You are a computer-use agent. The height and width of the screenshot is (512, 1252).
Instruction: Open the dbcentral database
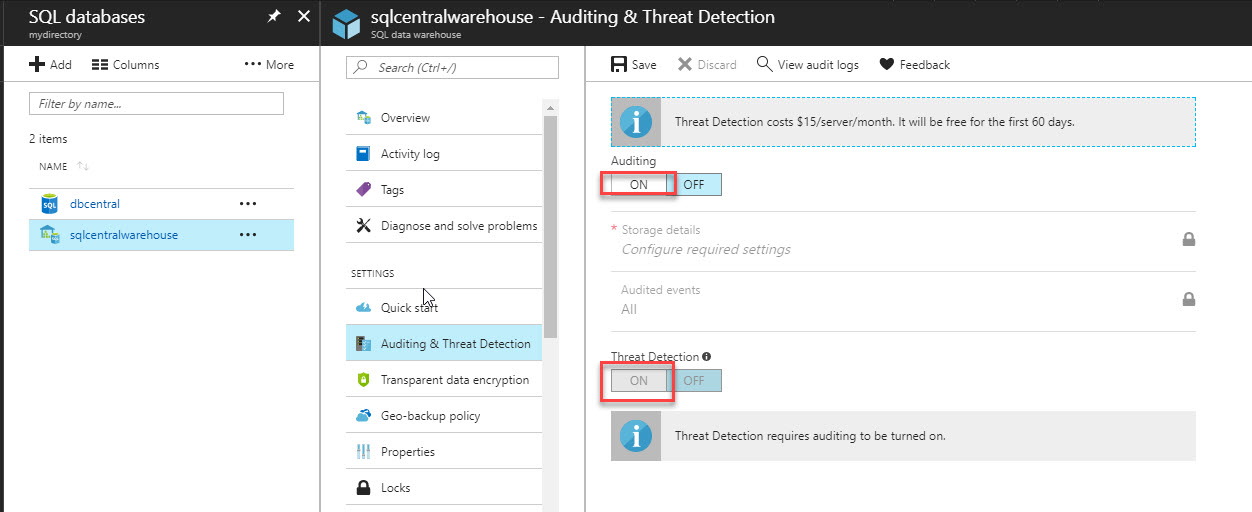(x=94, y=204)
